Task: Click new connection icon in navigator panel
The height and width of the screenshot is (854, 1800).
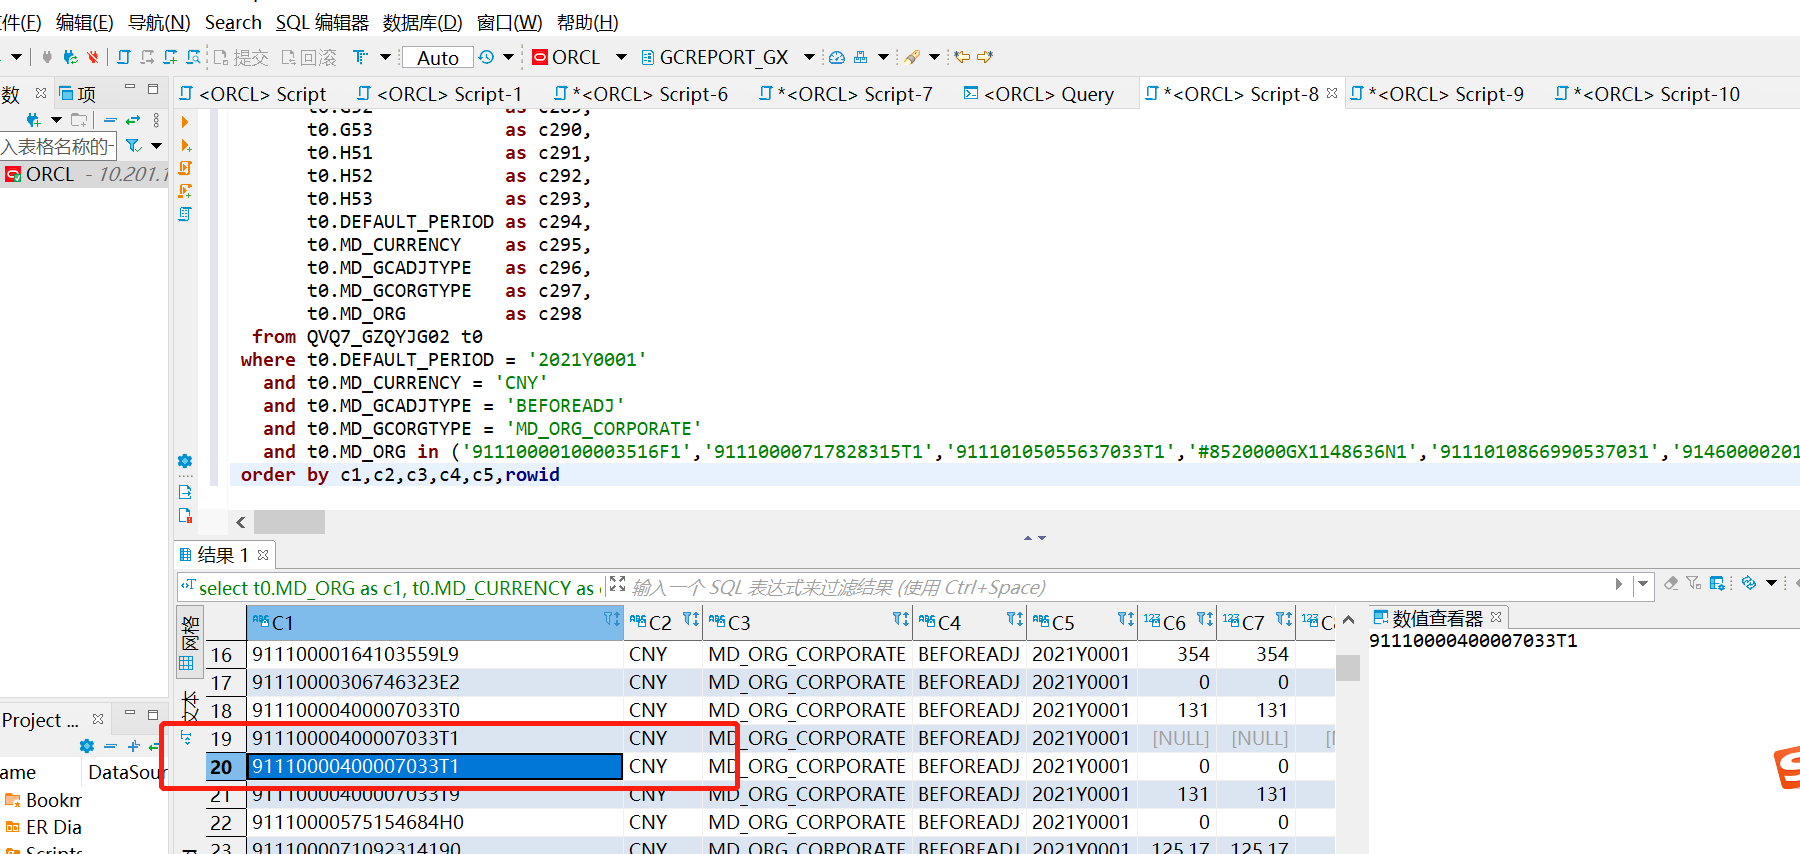Action: coord(33,120)
